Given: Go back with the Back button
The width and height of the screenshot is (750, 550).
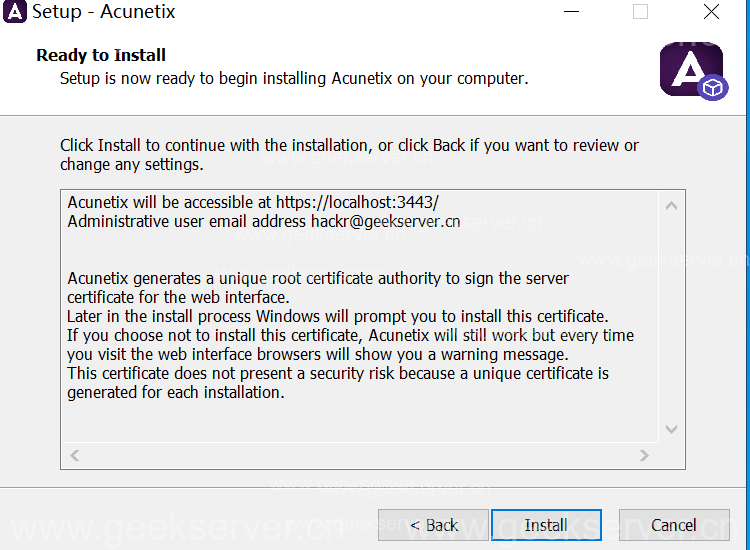Looking at the screenshot, I should (x=433, y=525).
